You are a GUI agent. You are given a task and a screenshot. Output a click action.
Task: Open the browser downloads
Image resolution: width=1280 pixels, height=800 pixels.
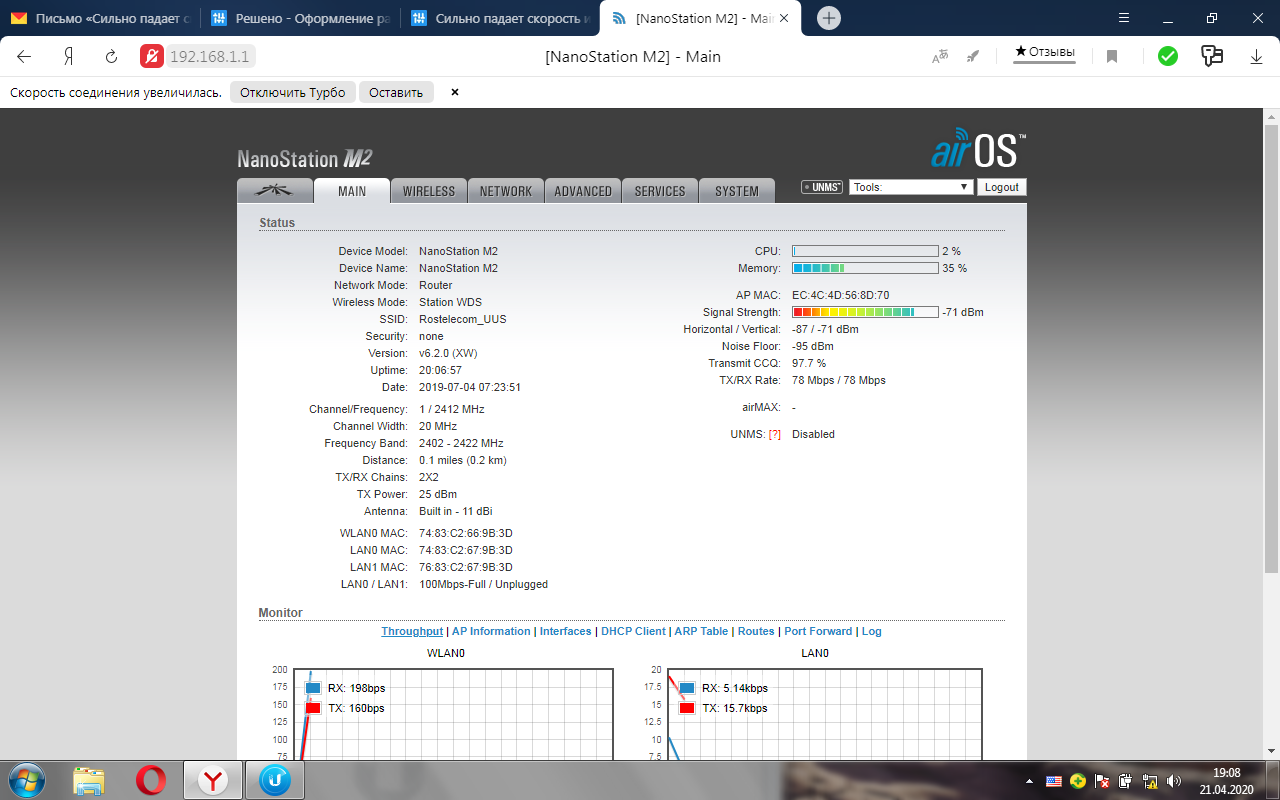(1257, 57)
